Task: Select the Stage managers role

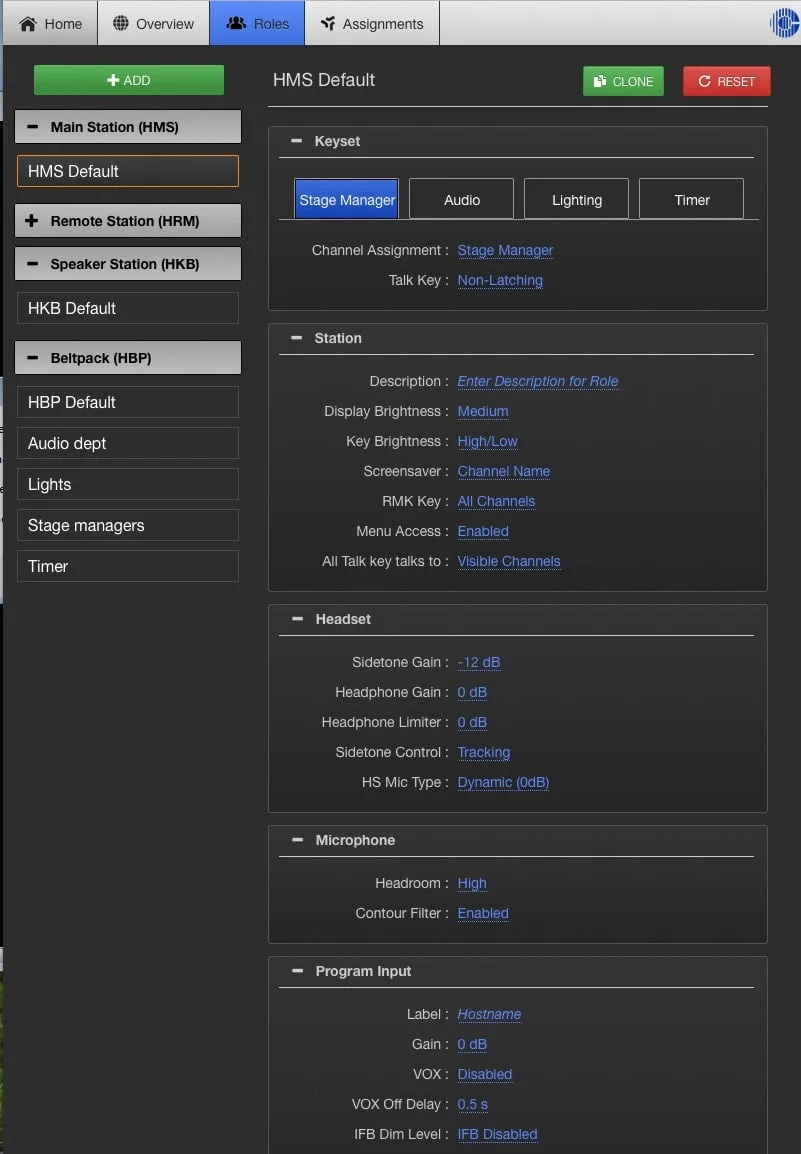Action: [x=128, y=525]
